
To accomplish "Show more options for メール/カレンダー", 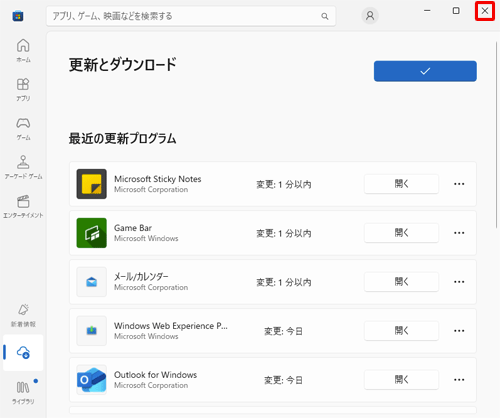I will click(x=459, y=282).
